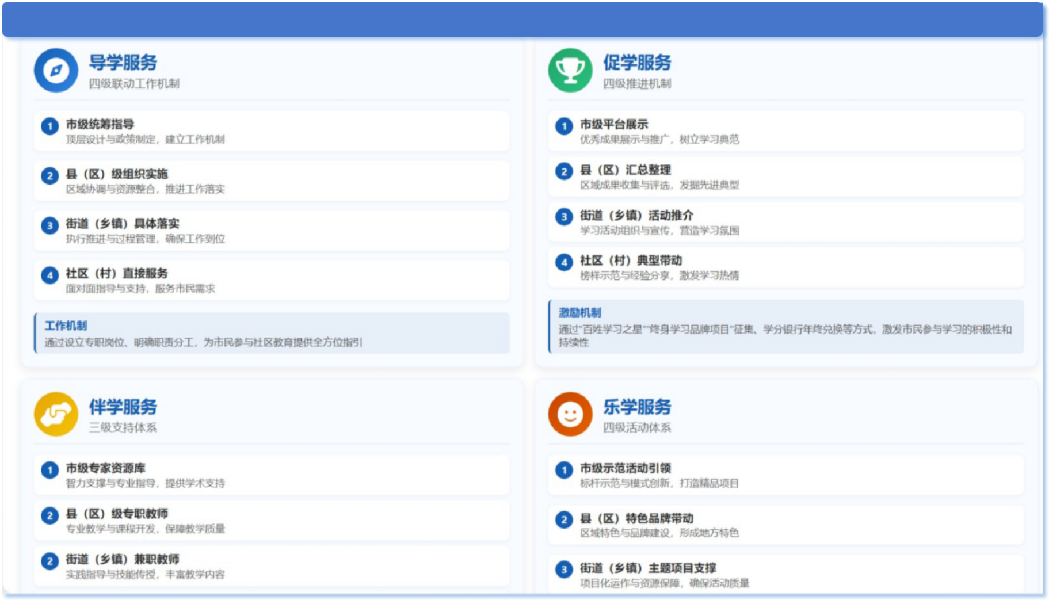Click number 1 badge beside 市级专家资源库
This screenshot has width=1051, height=603.
coord(49,470)
